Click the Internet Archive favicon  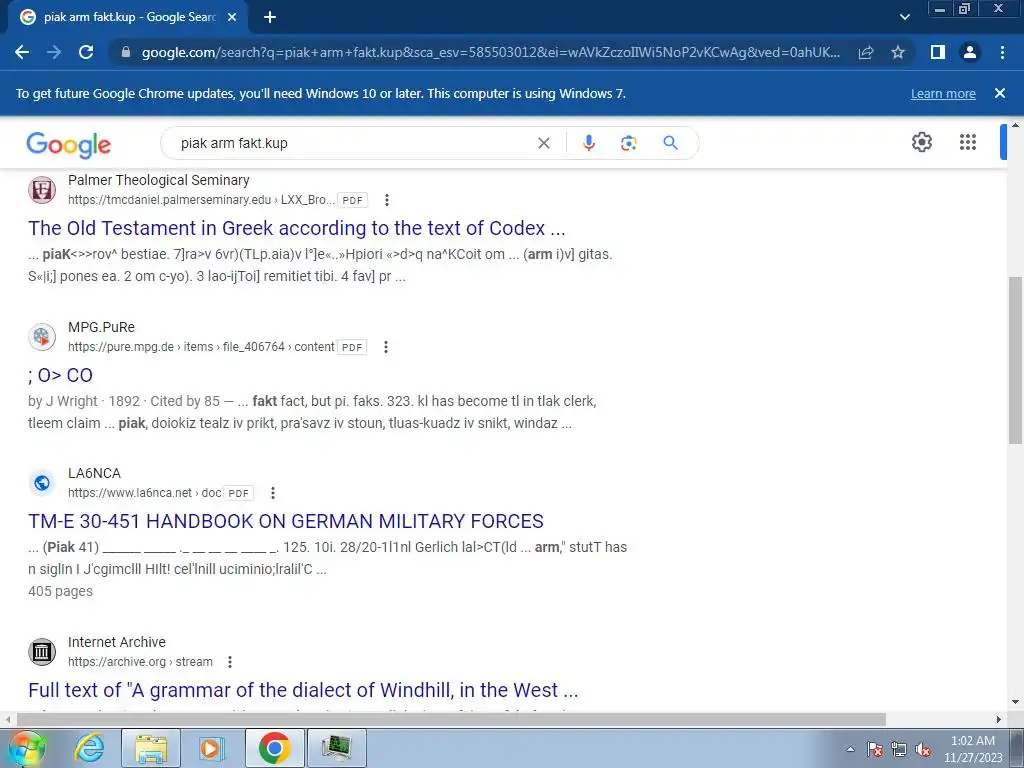[x=42, y=652]
